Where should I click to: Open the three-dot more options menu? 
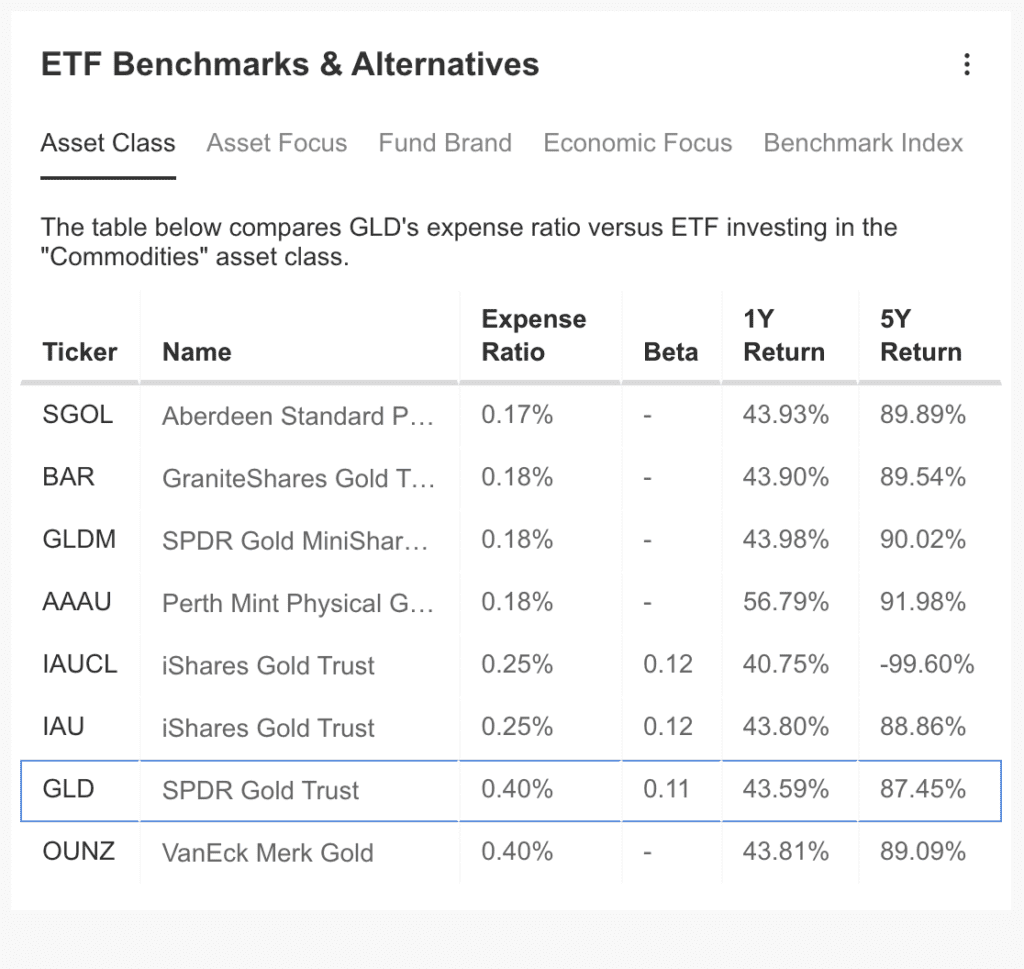click(966, 65)
